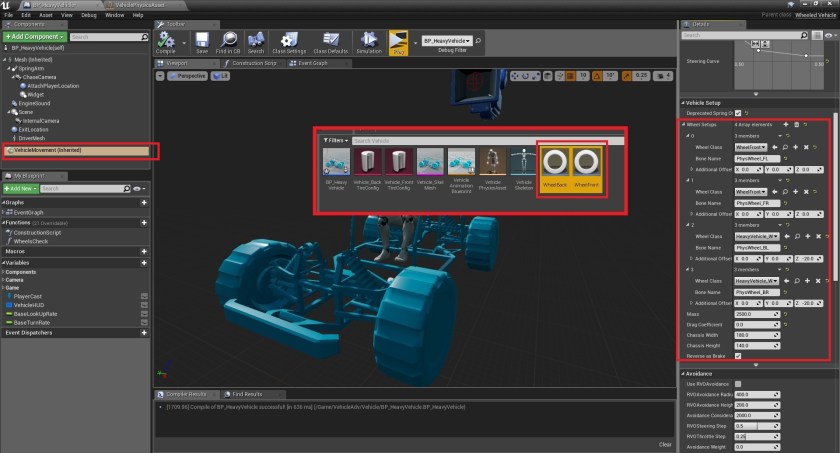Open the Filters dropdown in asset browser

click(334, 141)
